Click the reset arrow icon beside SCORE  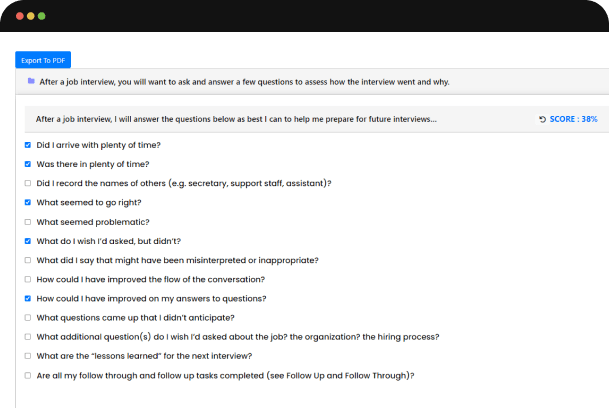542,119
